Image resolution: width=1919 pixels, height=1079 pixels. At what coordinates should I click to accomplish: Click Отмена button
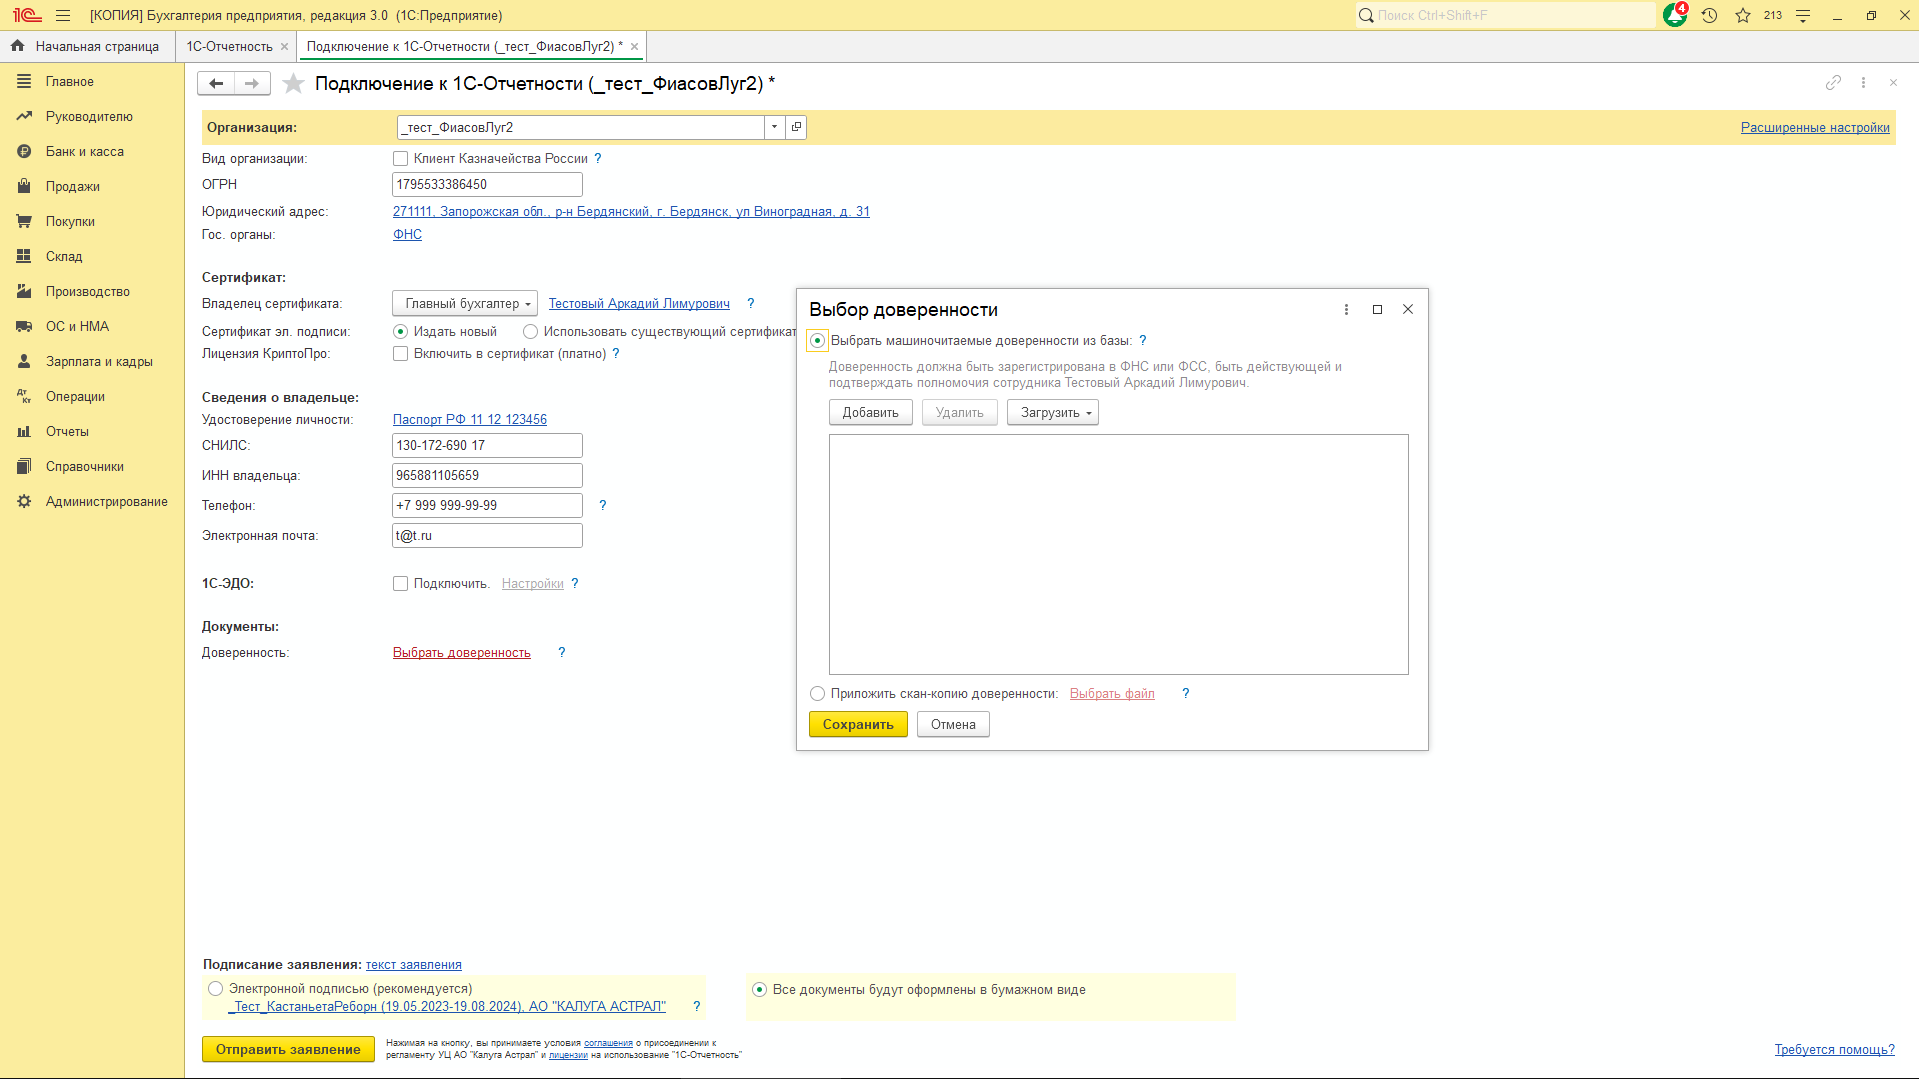pyautogui.click(x=953, y=724)
